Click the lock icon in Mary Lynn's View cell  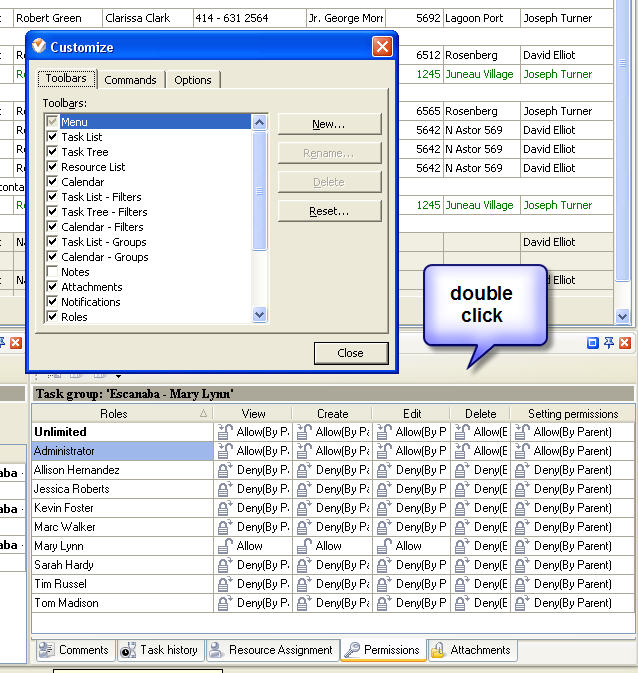(x=225, y=546)
